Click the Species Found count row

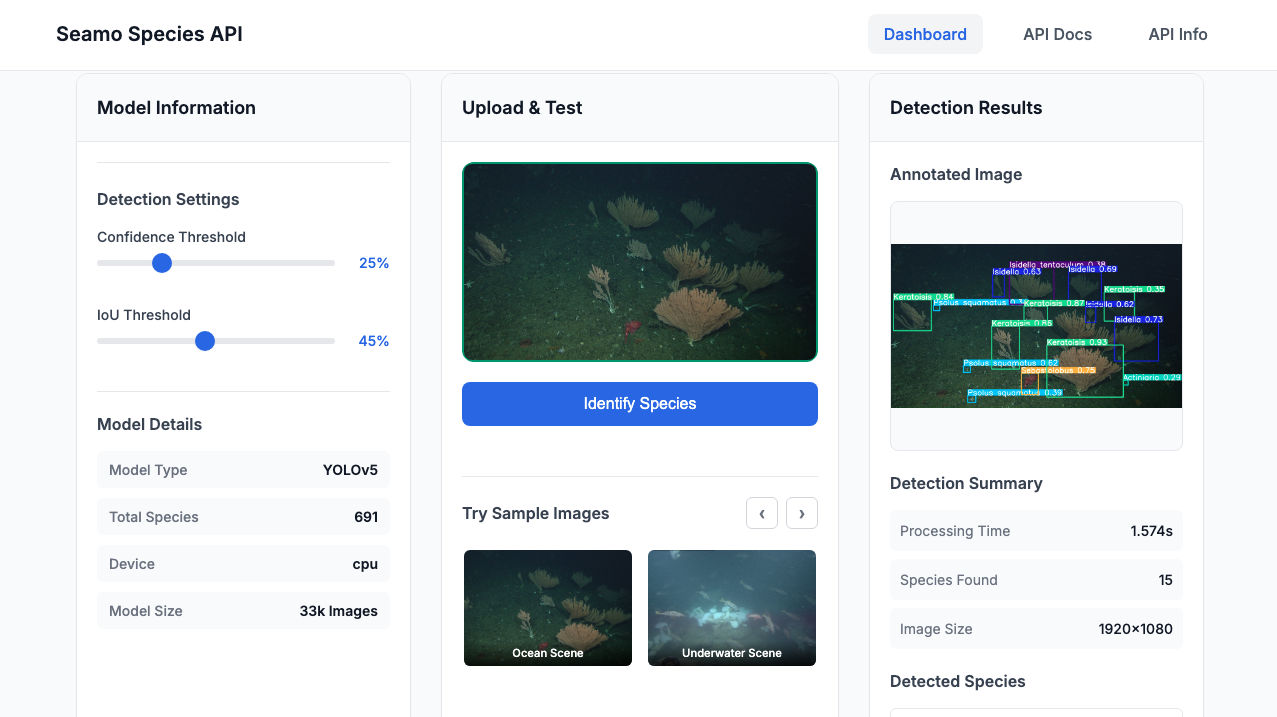(x=1036, y=580)
